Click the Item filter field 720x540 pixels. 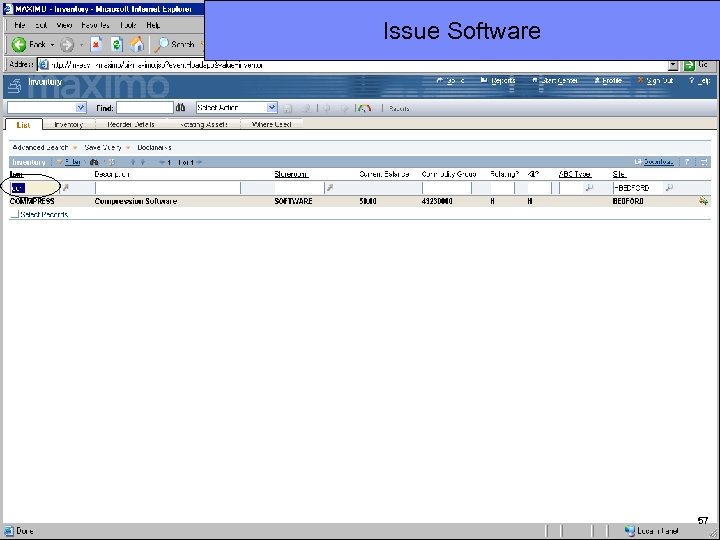pos(34,187)
